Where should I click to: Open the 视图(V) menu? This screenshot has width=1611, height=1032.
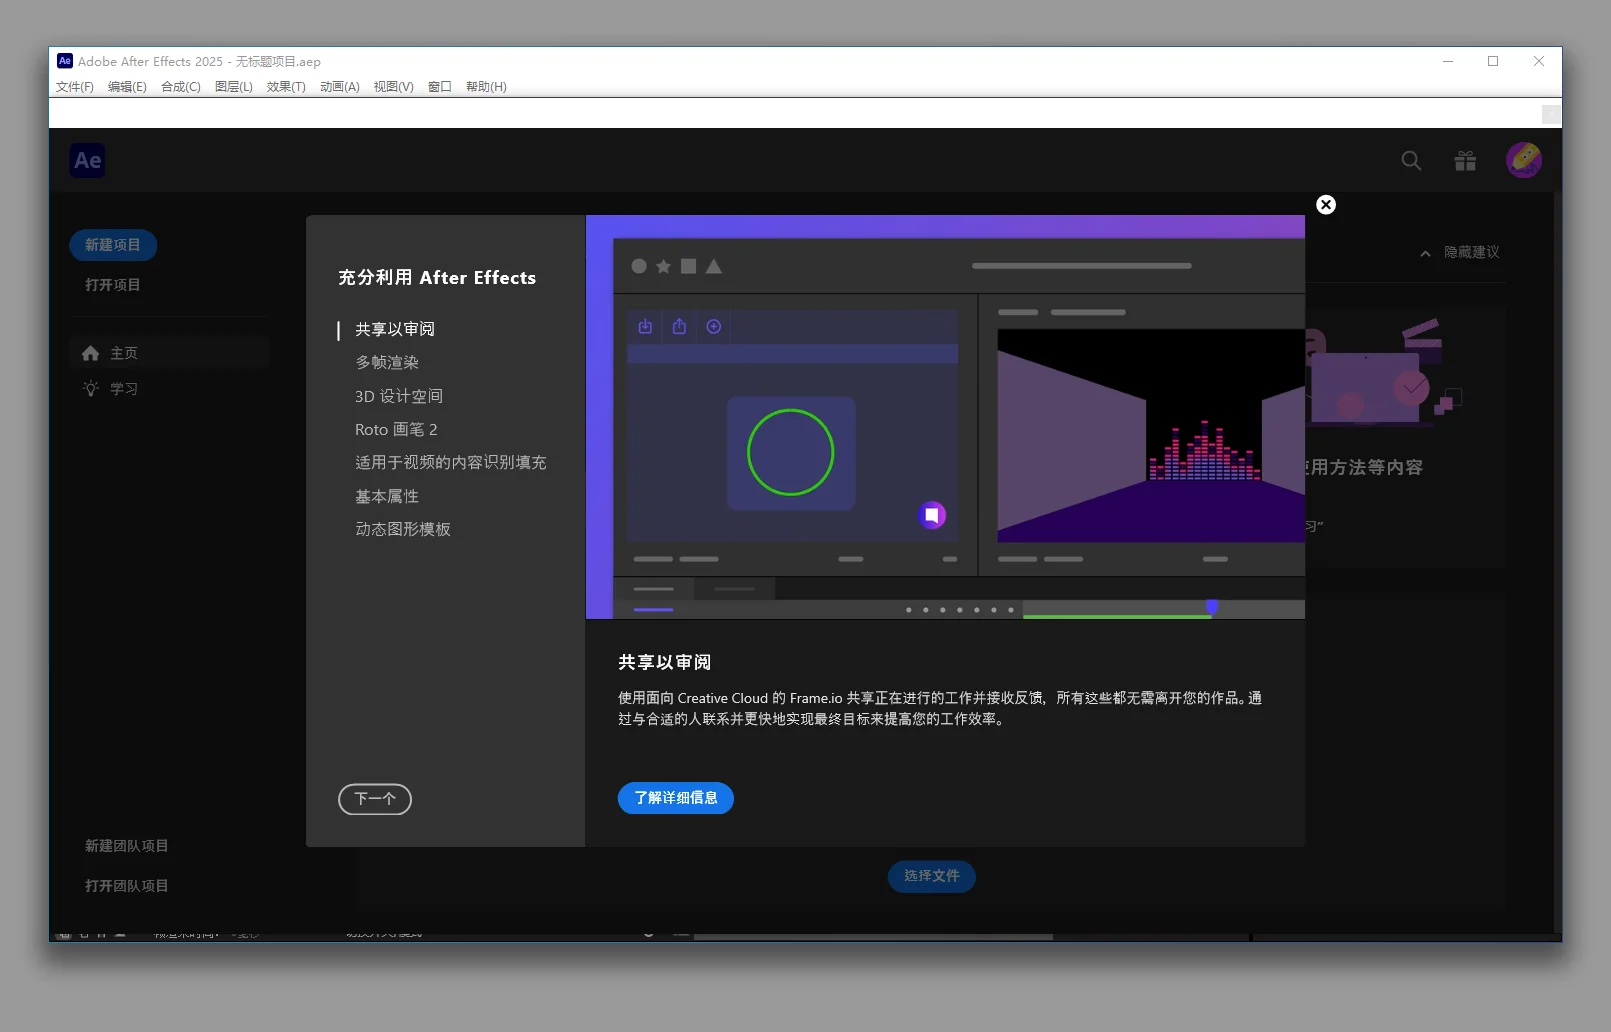(x=394, y=87)
